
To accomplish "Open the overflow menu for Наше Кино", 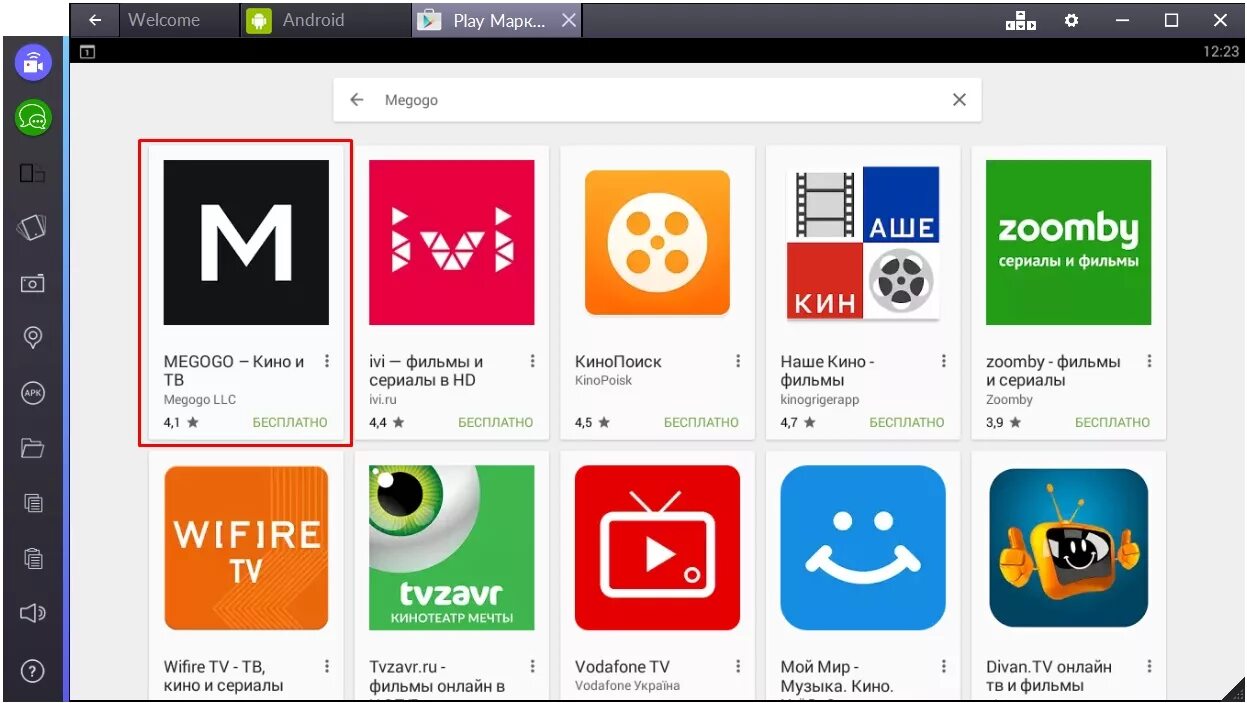I will 943,361.
